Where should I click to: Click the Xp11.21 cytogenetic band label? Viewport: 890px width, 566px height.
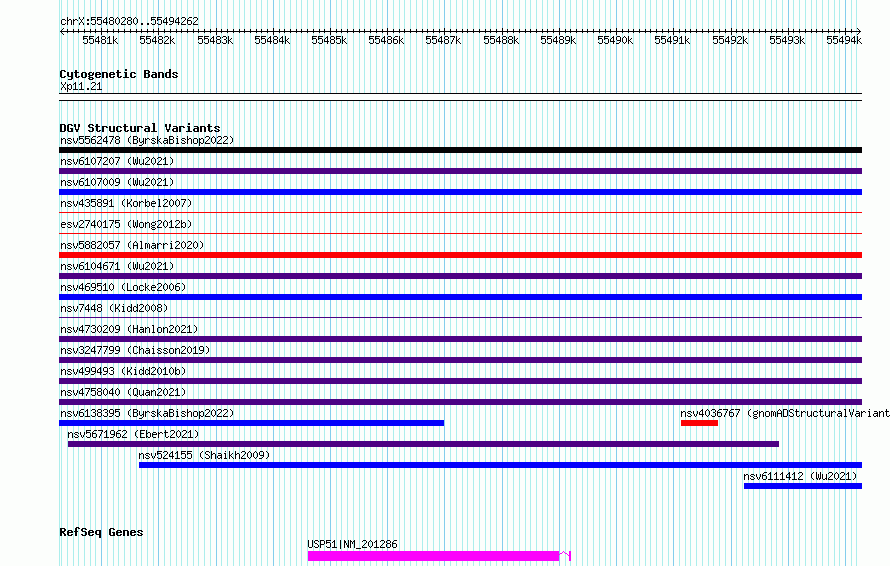[x=81, y=86]
